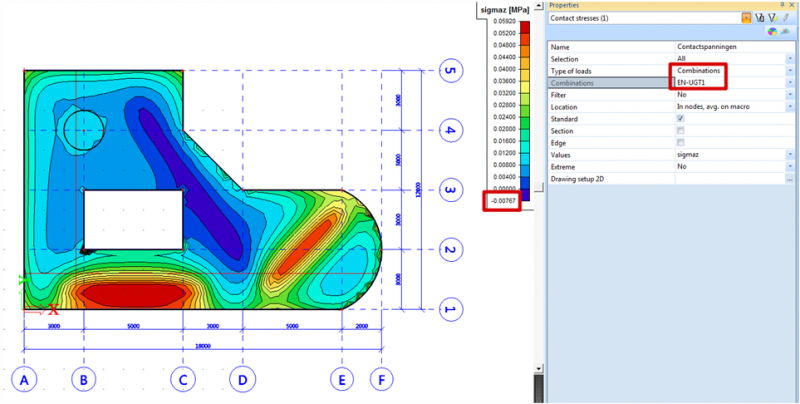Open the Location dropdown arrow
800x404 pixels.
[789, 106]
